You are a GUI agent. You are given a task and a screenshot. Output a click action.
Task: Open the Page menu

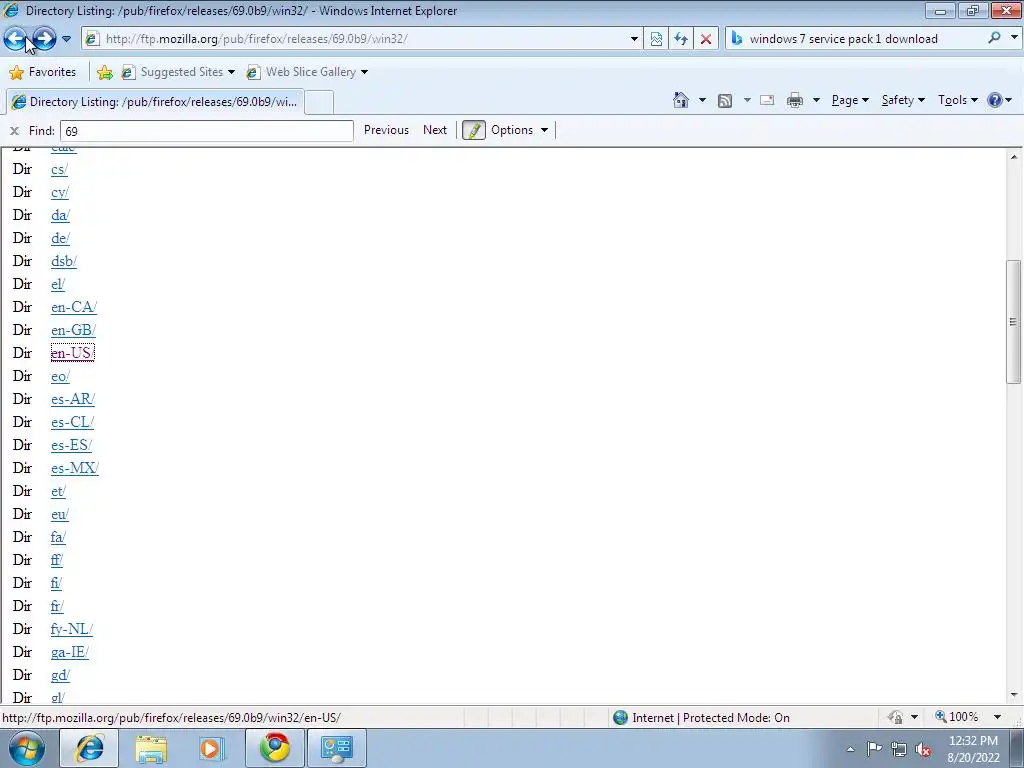click(850, 100)
